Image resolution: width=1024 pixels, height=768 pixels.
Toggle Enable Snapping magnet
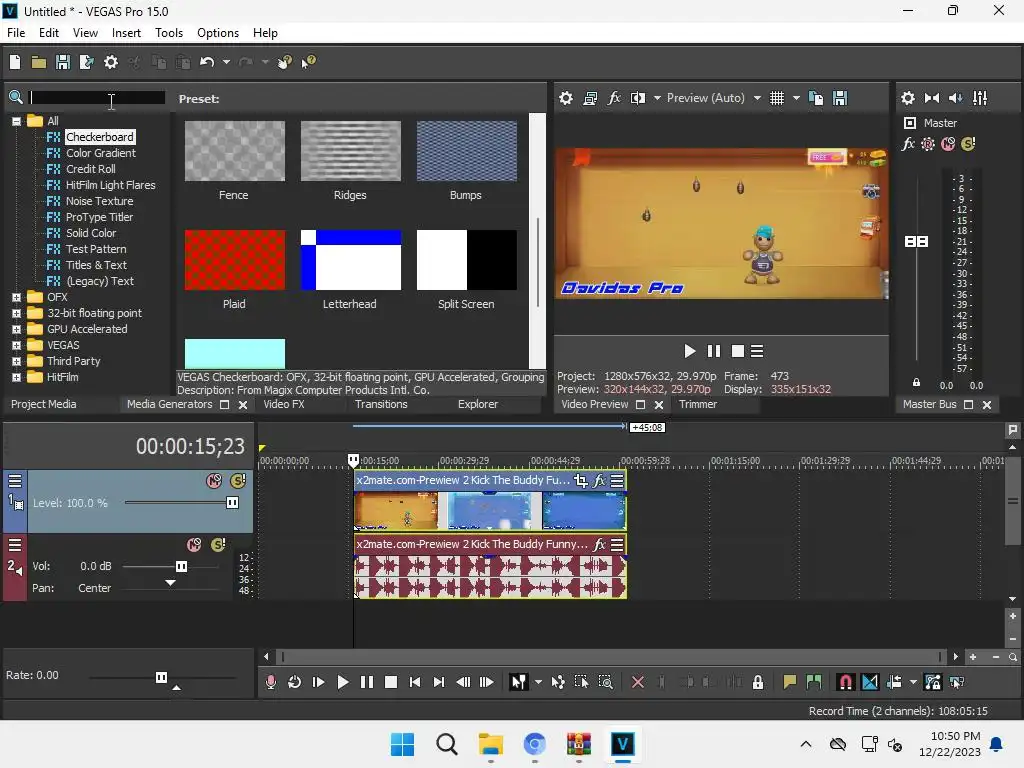(x=845, y=682)
